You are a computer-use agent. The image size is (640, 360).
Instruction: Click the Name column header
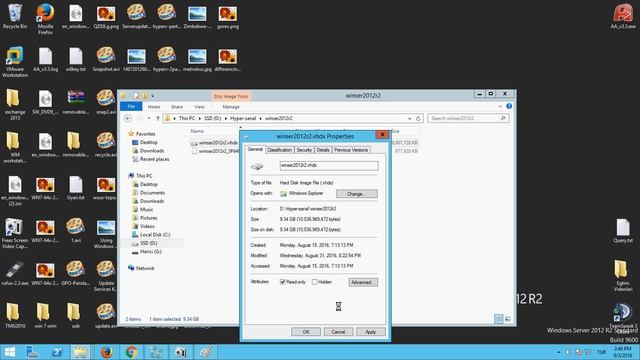pyautogui.click(x=197, y=131)
